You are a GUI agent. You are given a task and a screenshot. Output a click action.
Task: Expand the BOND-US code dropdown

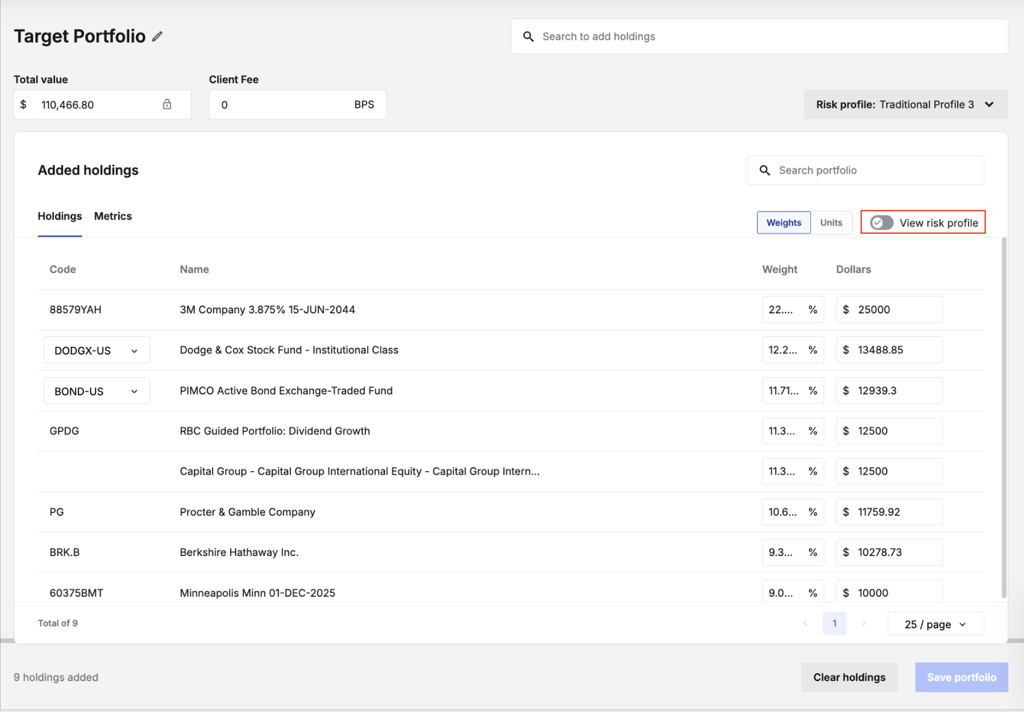[97, 391]
